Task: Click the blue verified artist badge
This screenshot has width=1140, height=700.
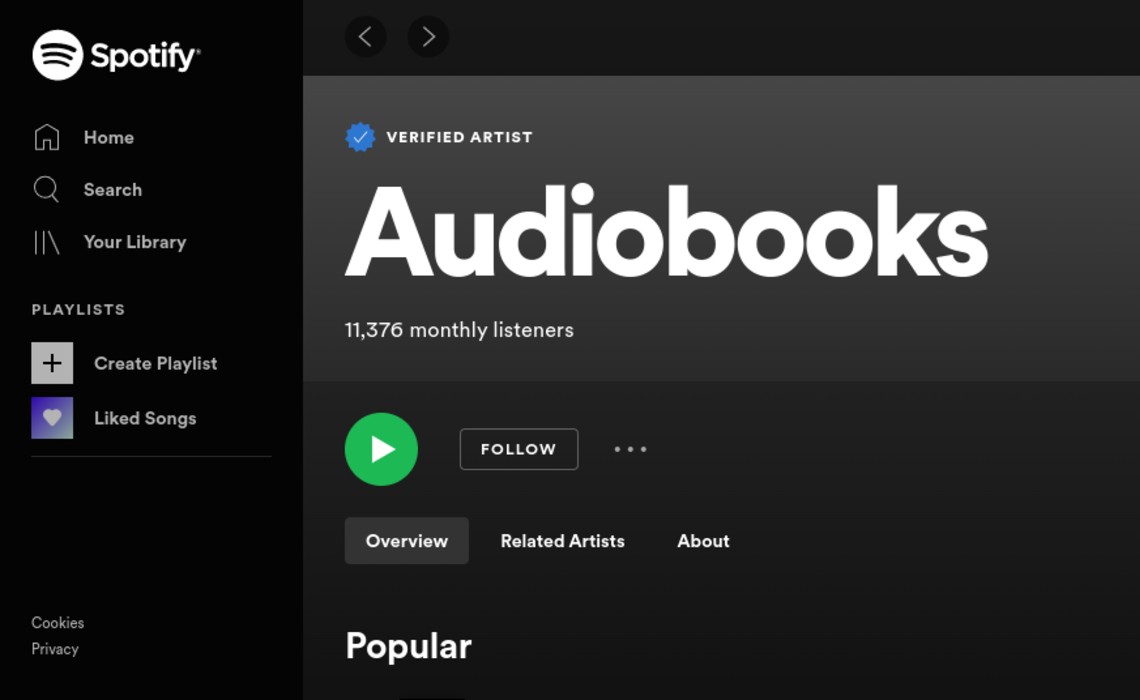Action: (x=360, y=137)
